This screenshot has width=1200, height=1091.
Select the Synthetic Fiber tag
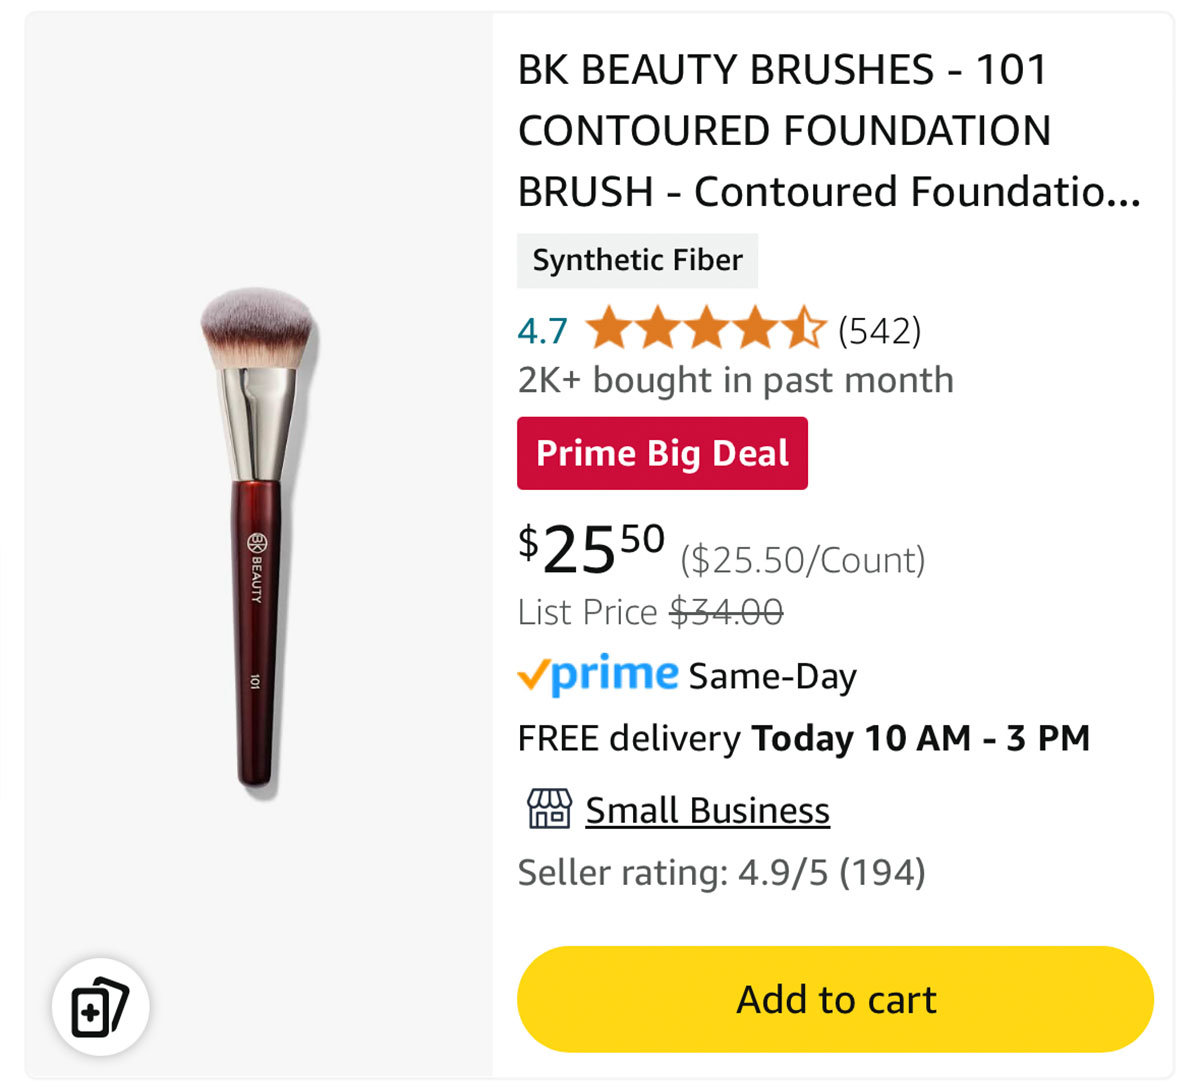[637, 260]
